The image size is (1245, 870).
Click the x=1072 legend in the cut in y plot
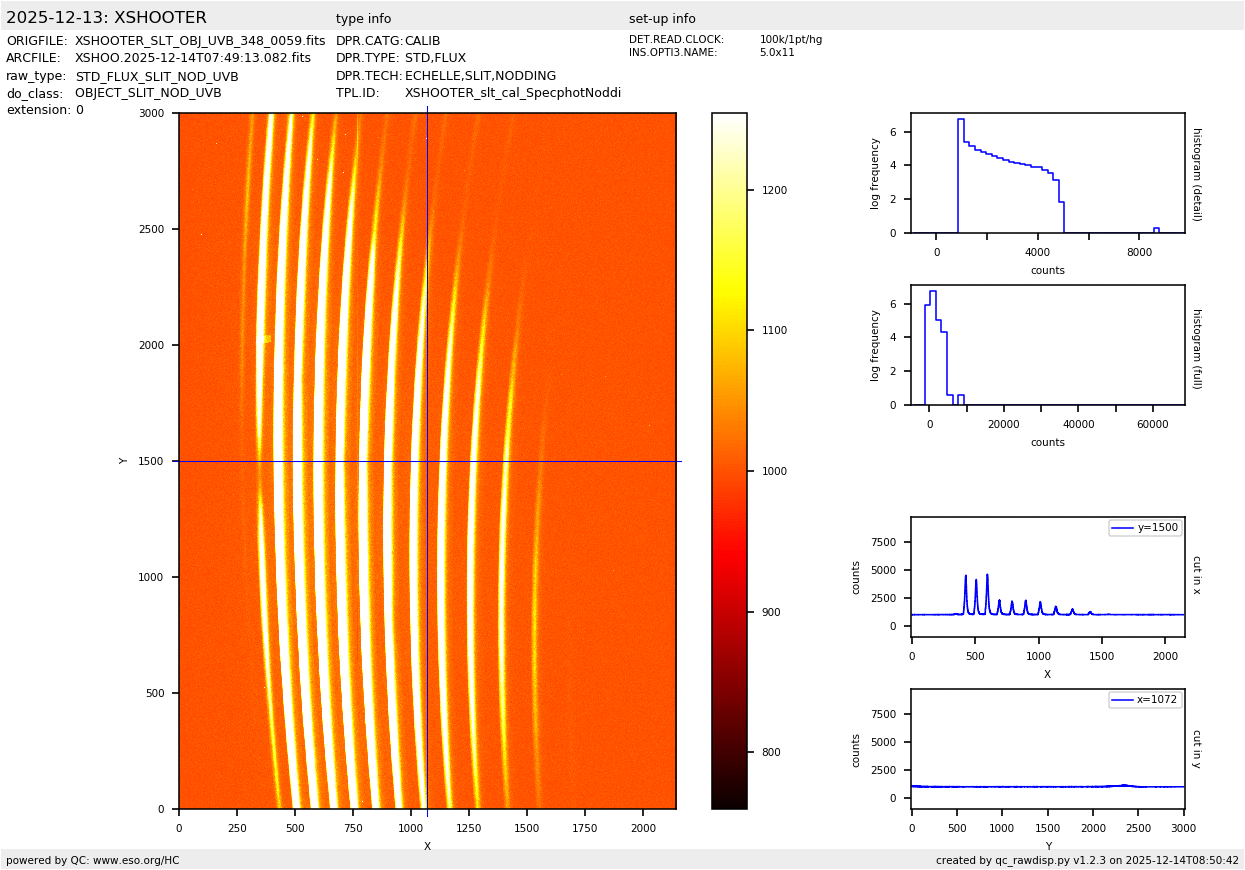pos(1144,700)
